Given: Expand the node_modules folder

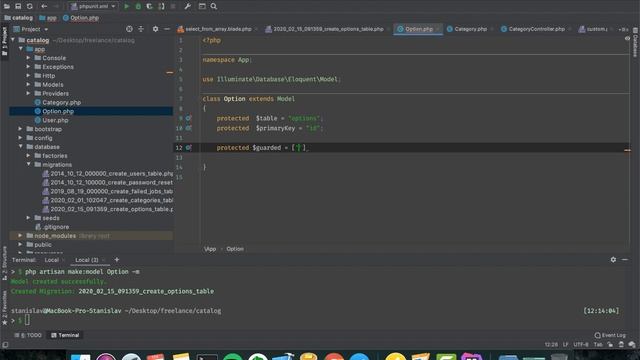Looking at the screenshot, I should coord(20,236).
